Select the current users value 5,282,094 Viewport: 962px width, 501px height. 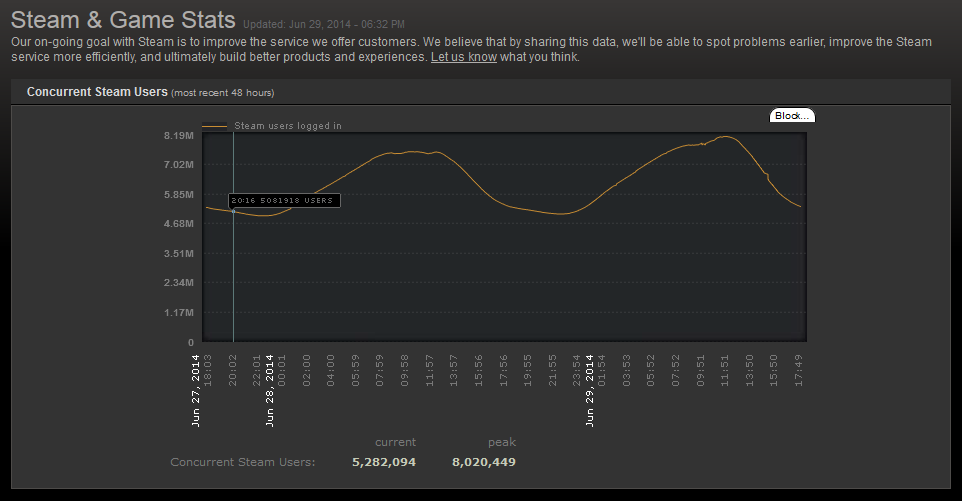[x=384, y=462]
